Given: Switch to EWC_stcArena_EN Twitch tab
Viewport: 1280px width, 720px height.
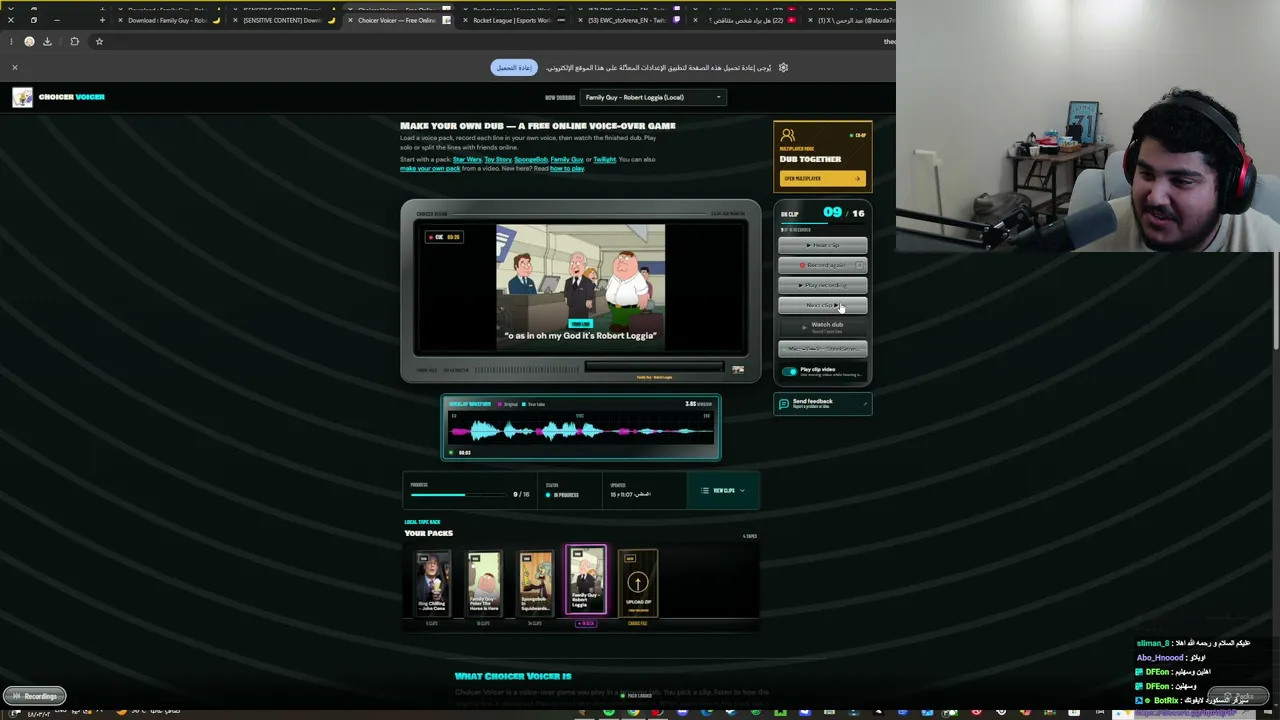Looking at the screenshot, I should [x=628, y=20].
